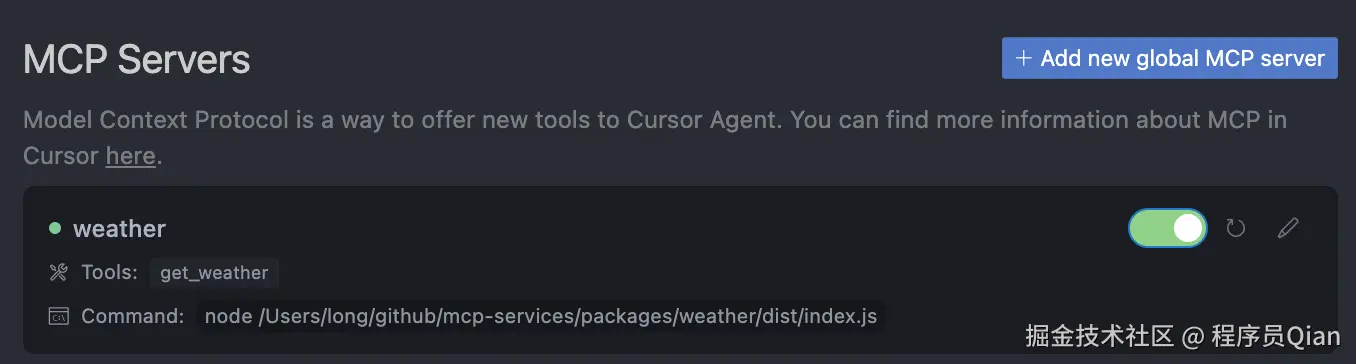Screen dimensions: 1356x364
Task: Click Add new global MCP server button
Action: [x=1169, y=58]
